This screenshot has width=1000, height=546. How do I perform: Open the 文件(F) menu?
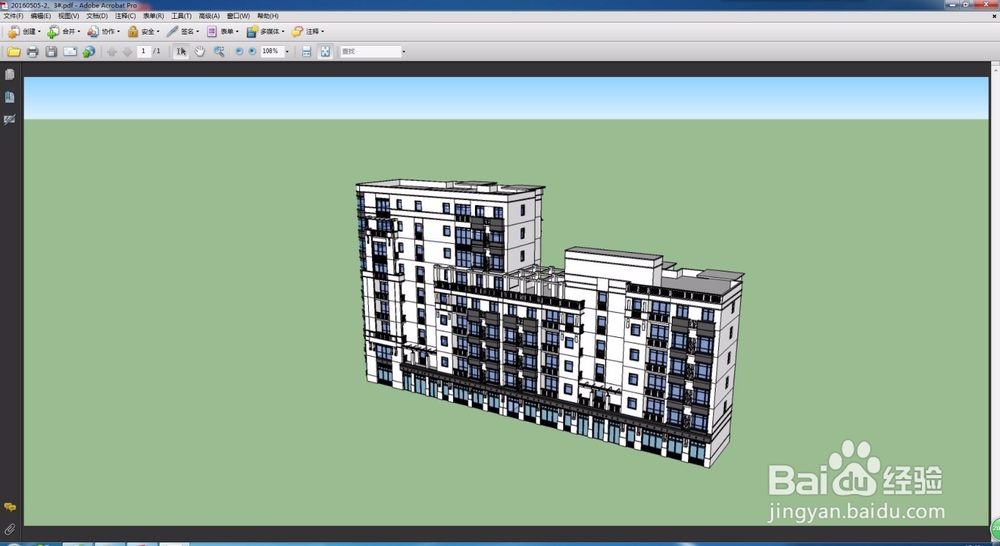[x=13, y=16]
